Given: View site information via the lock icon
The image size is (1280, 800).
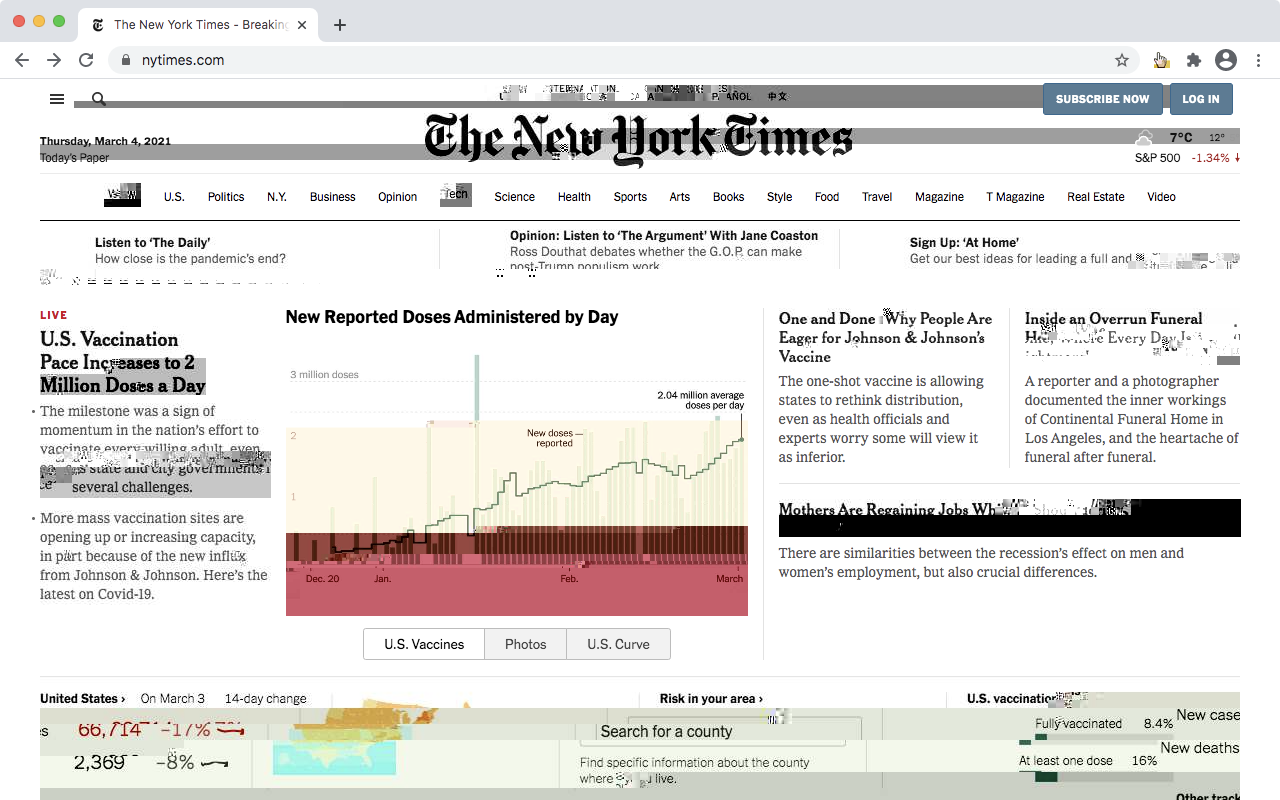Looking at the screenshot, I should coord(126,60).
